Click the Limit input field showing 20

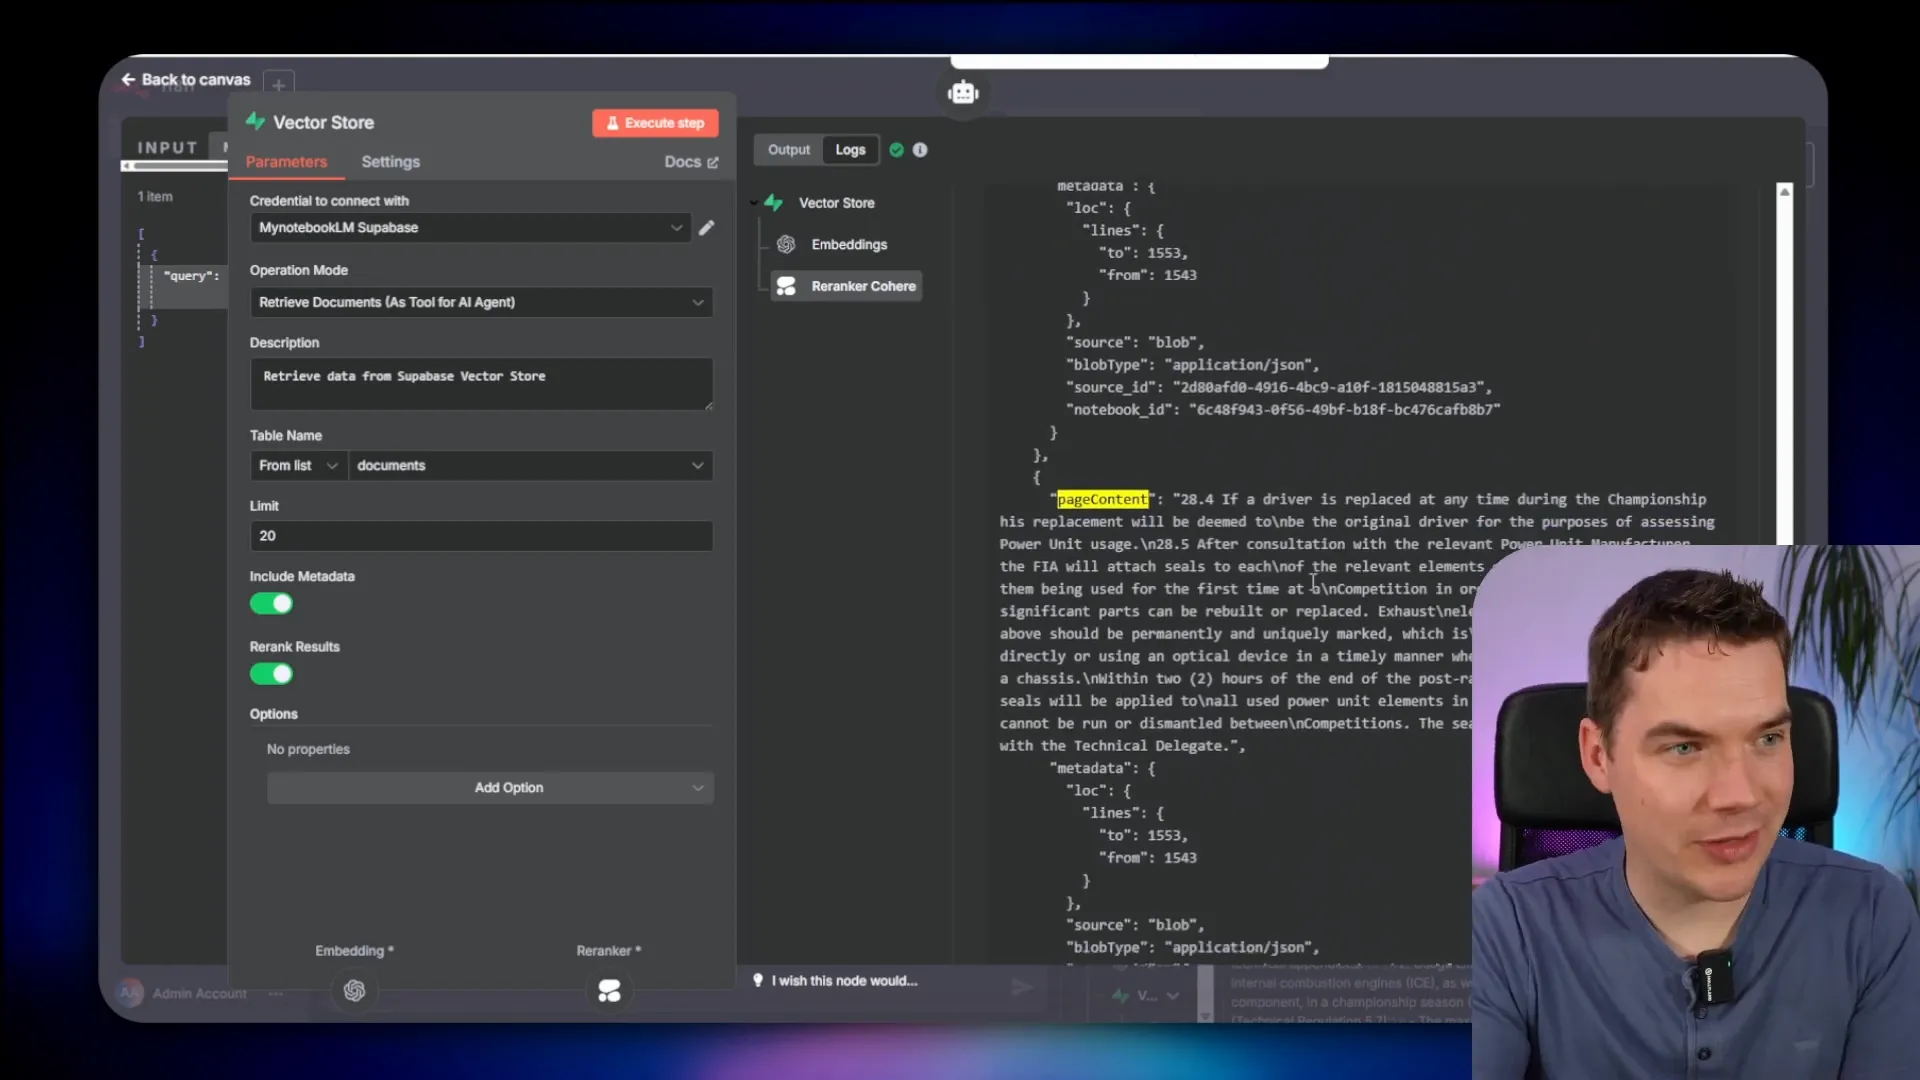(481, 536)
